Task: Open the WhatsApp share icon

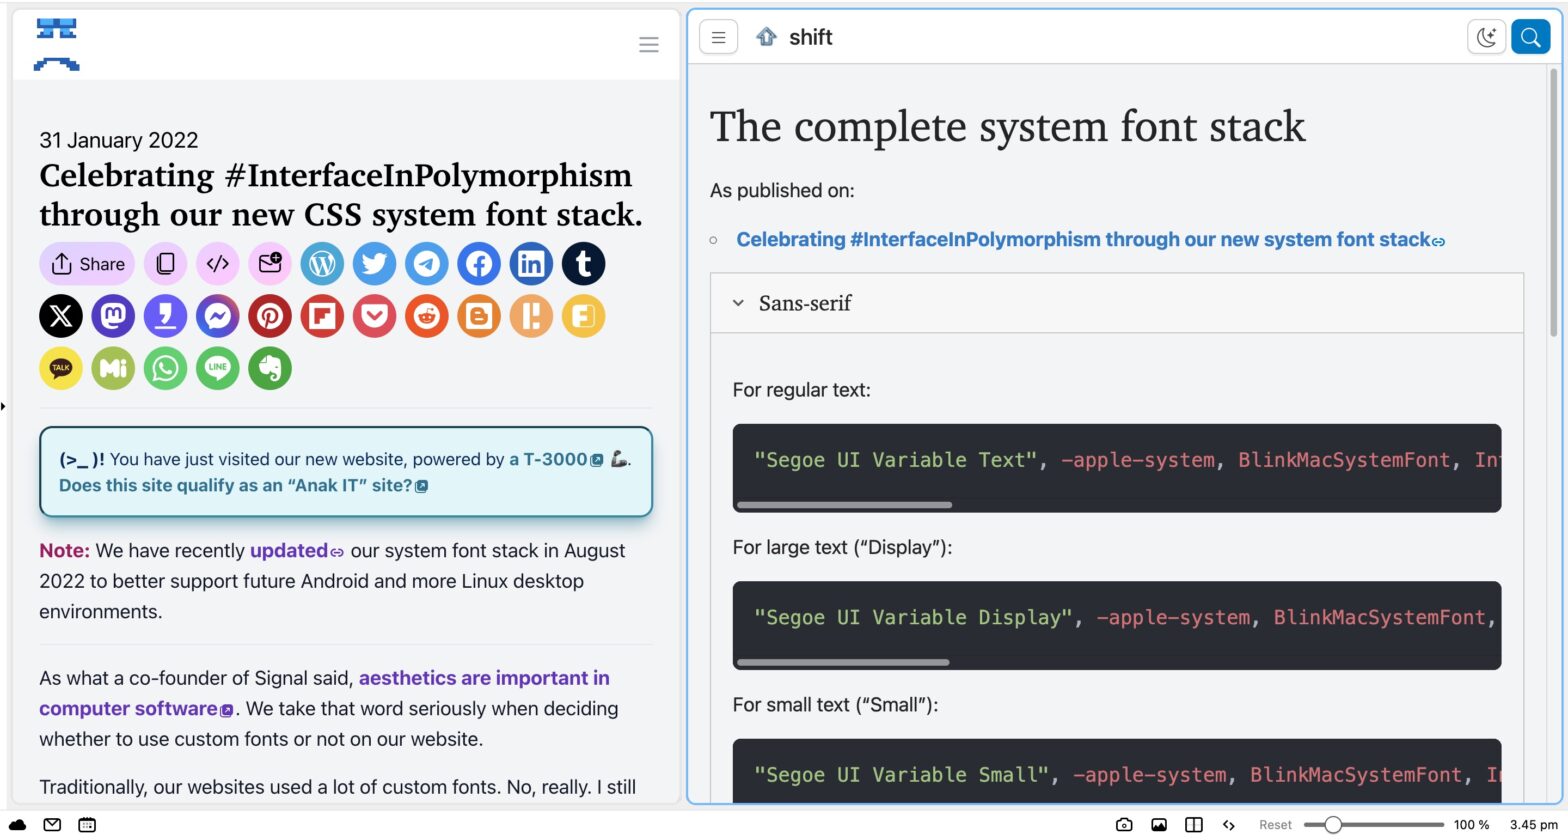Action: [x=165, y=368]
